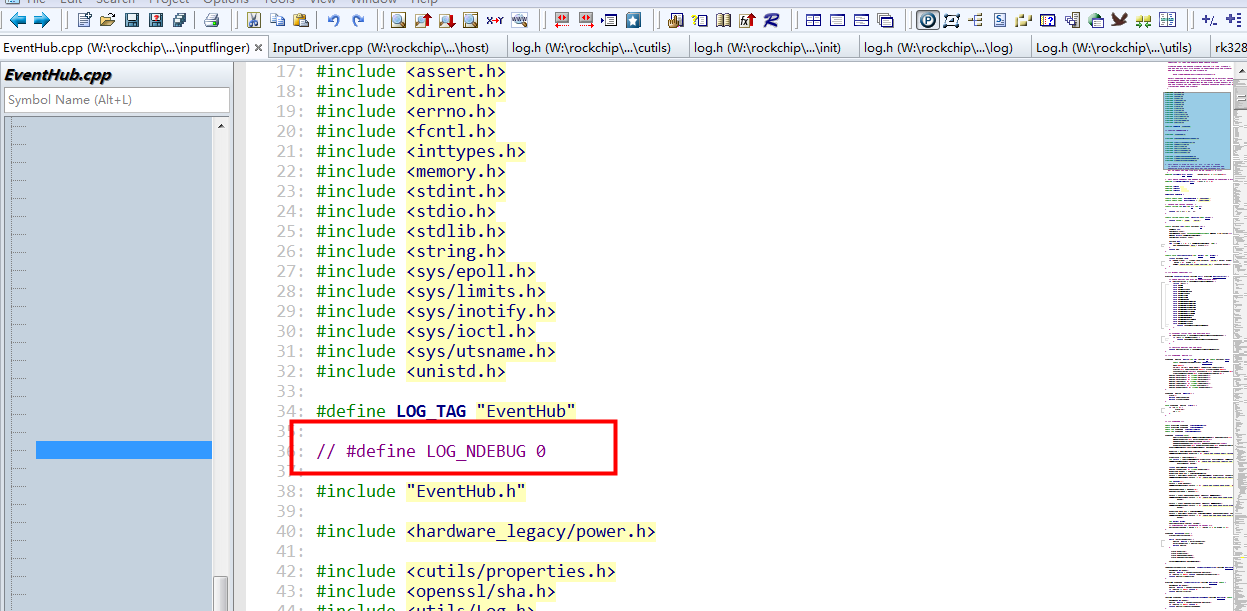Click the Go Back navigation arrow
This screenshot has height=611, width=1247.
(17, 20)
